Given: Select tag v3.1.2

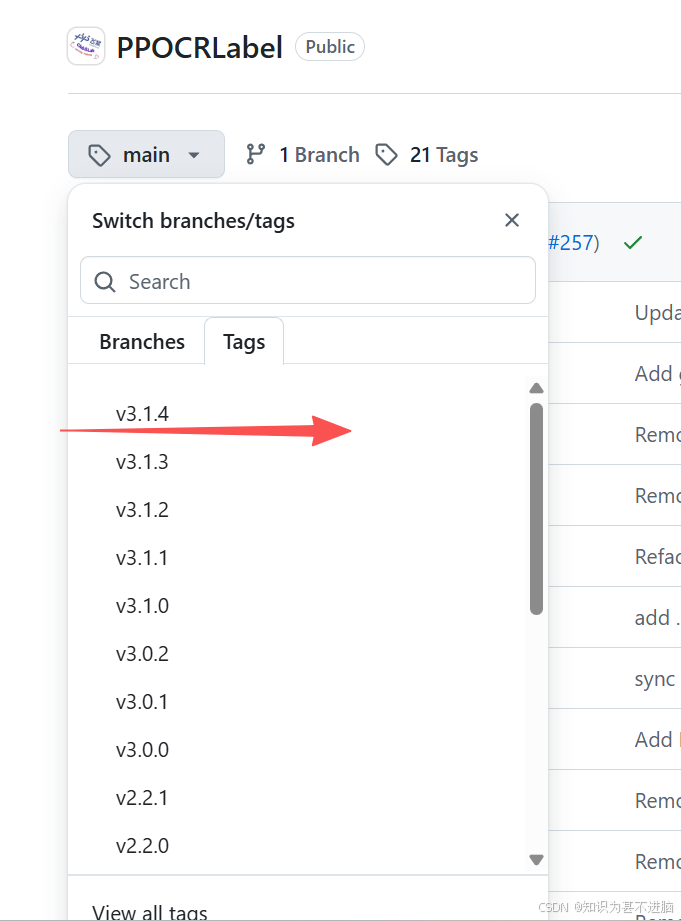Looking at the screenshot, I should 142,510.
